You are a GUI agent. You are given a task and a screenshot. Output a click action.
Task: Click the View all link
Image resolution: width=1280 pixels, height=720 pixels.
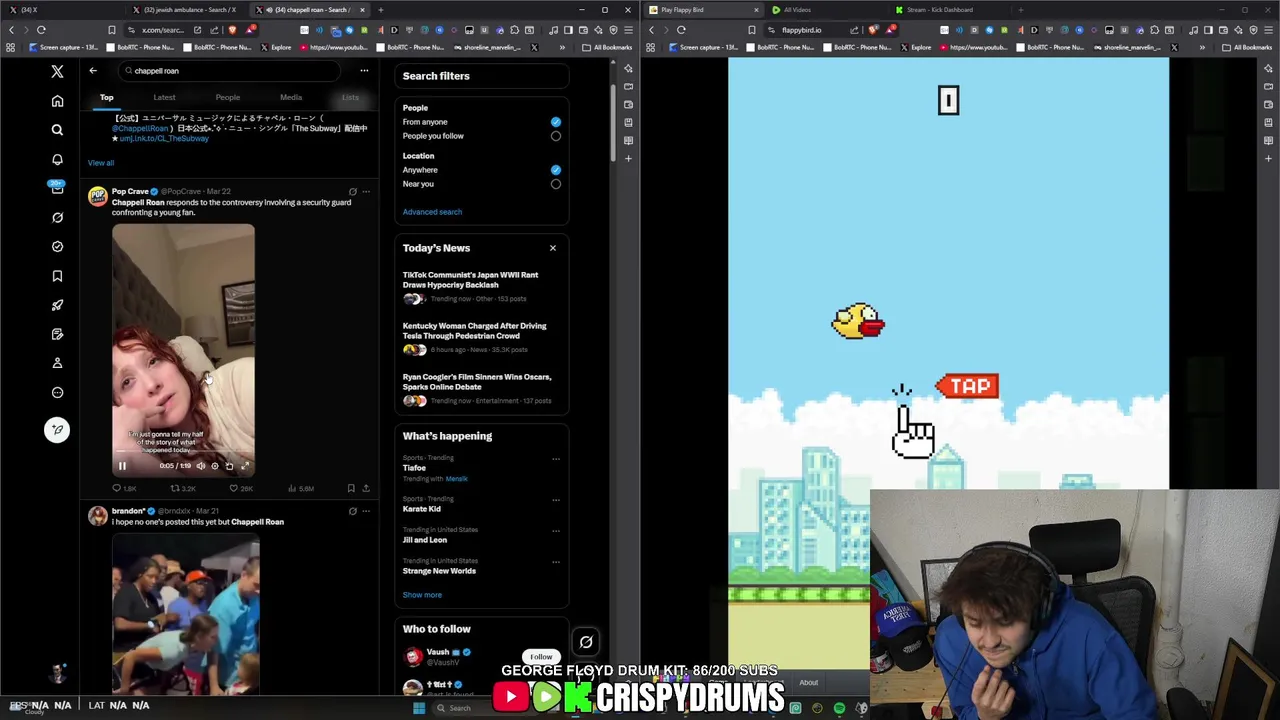[x=101, y=163]
